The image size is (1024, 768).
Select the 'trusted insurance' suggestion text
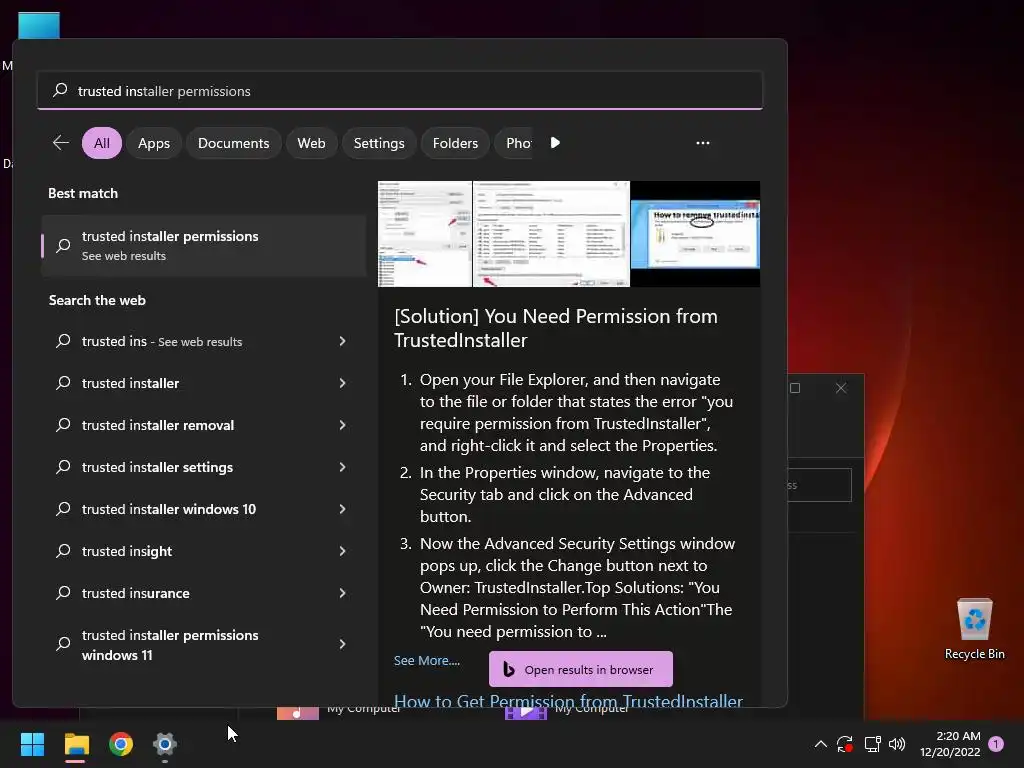point(136,593)
